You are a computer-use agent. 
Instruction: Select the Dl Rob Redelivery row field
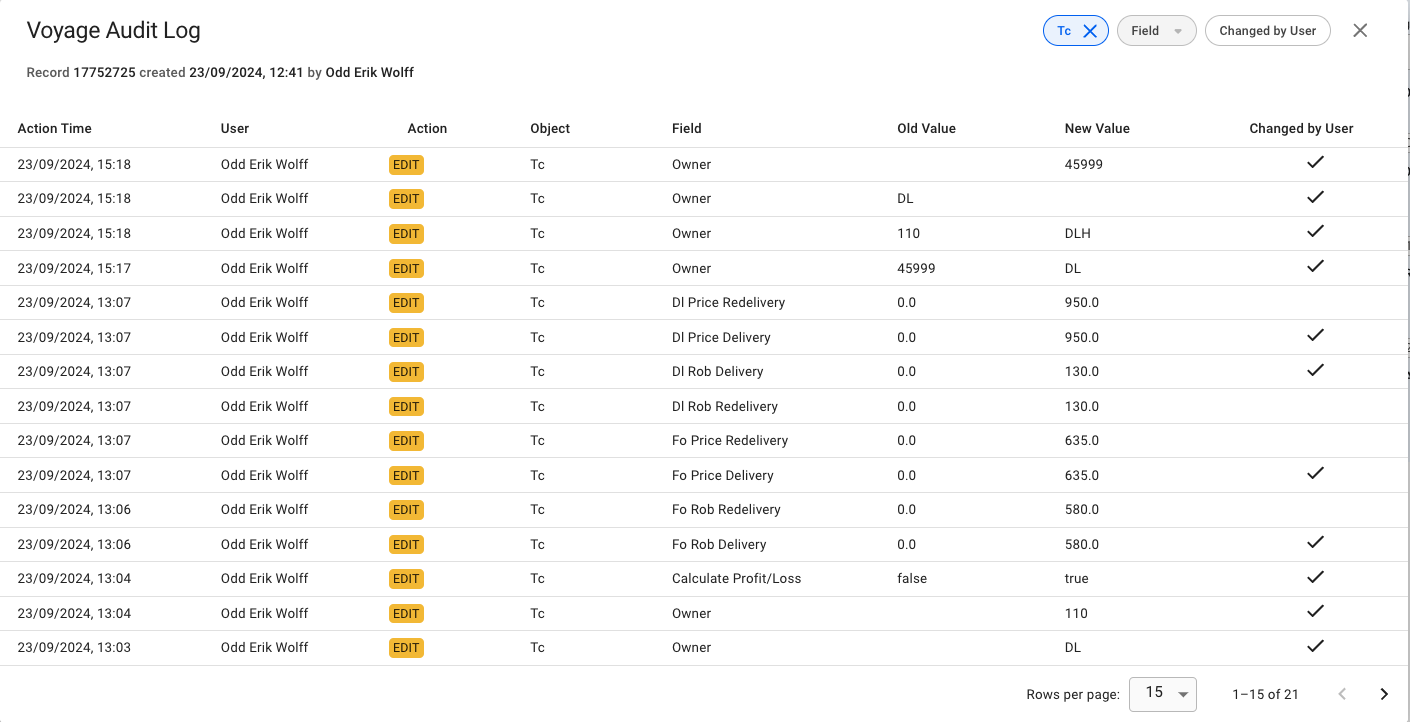click(x=724, y=406)
